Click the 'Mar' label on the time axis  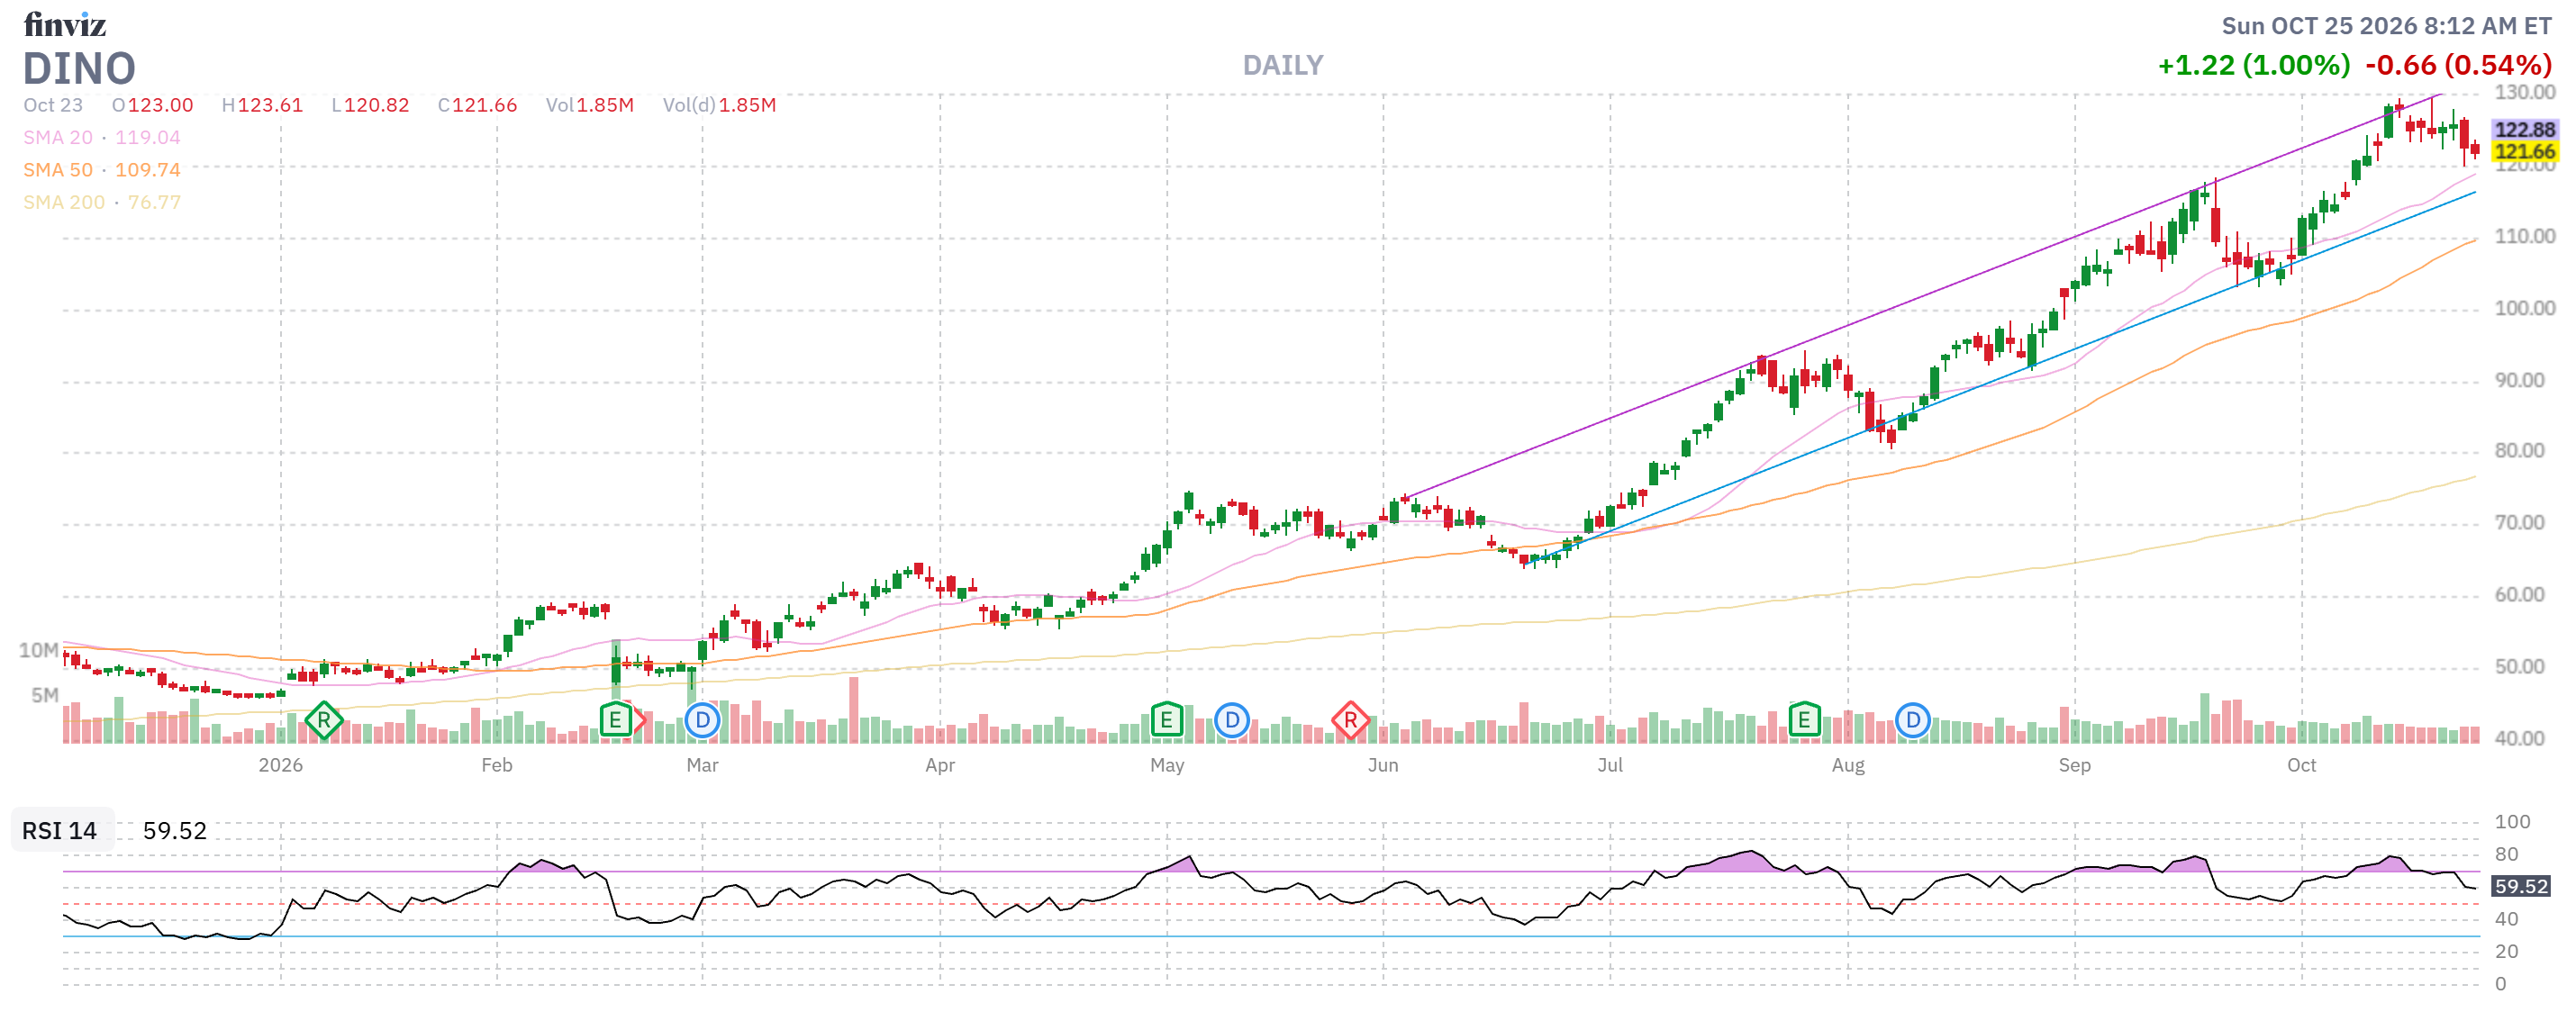point(702,765)
